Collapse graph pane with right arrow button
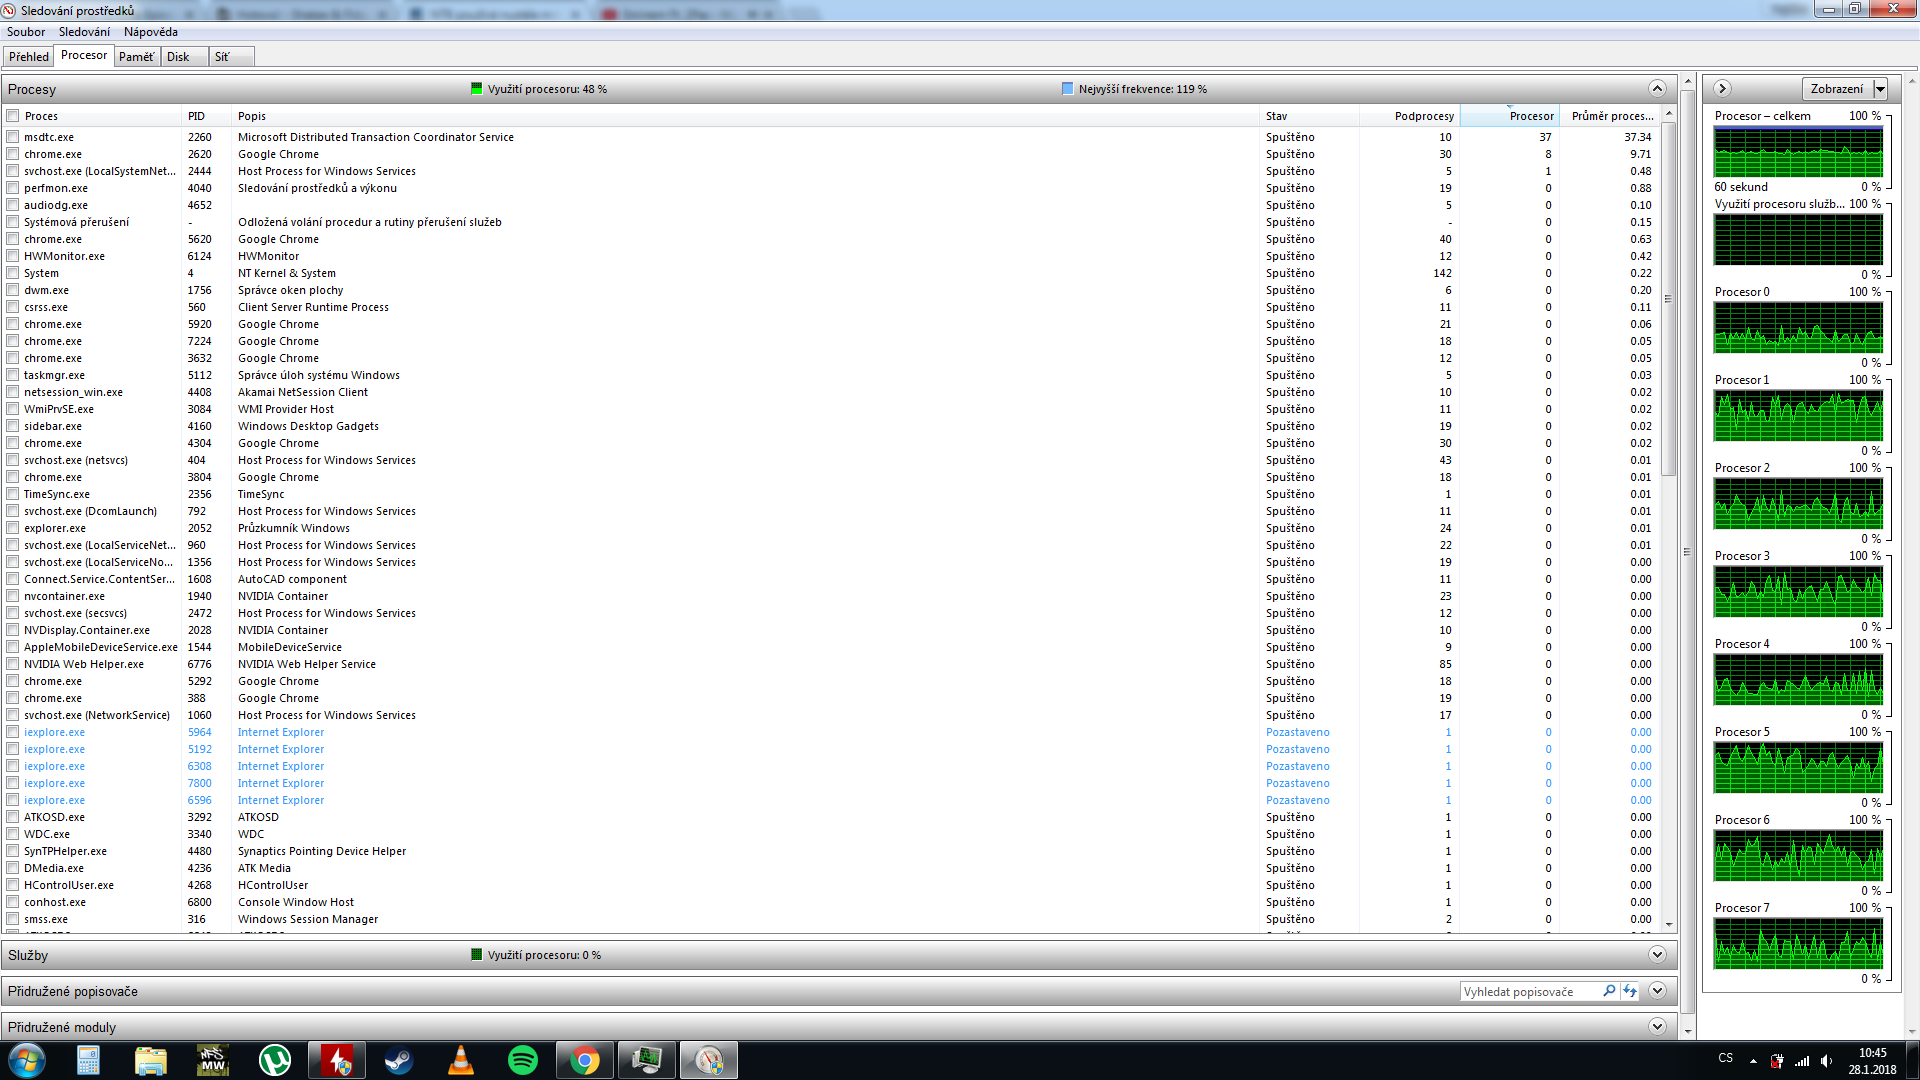Viewport: 1920px width, 1080px height. [x=1722, y=89]
